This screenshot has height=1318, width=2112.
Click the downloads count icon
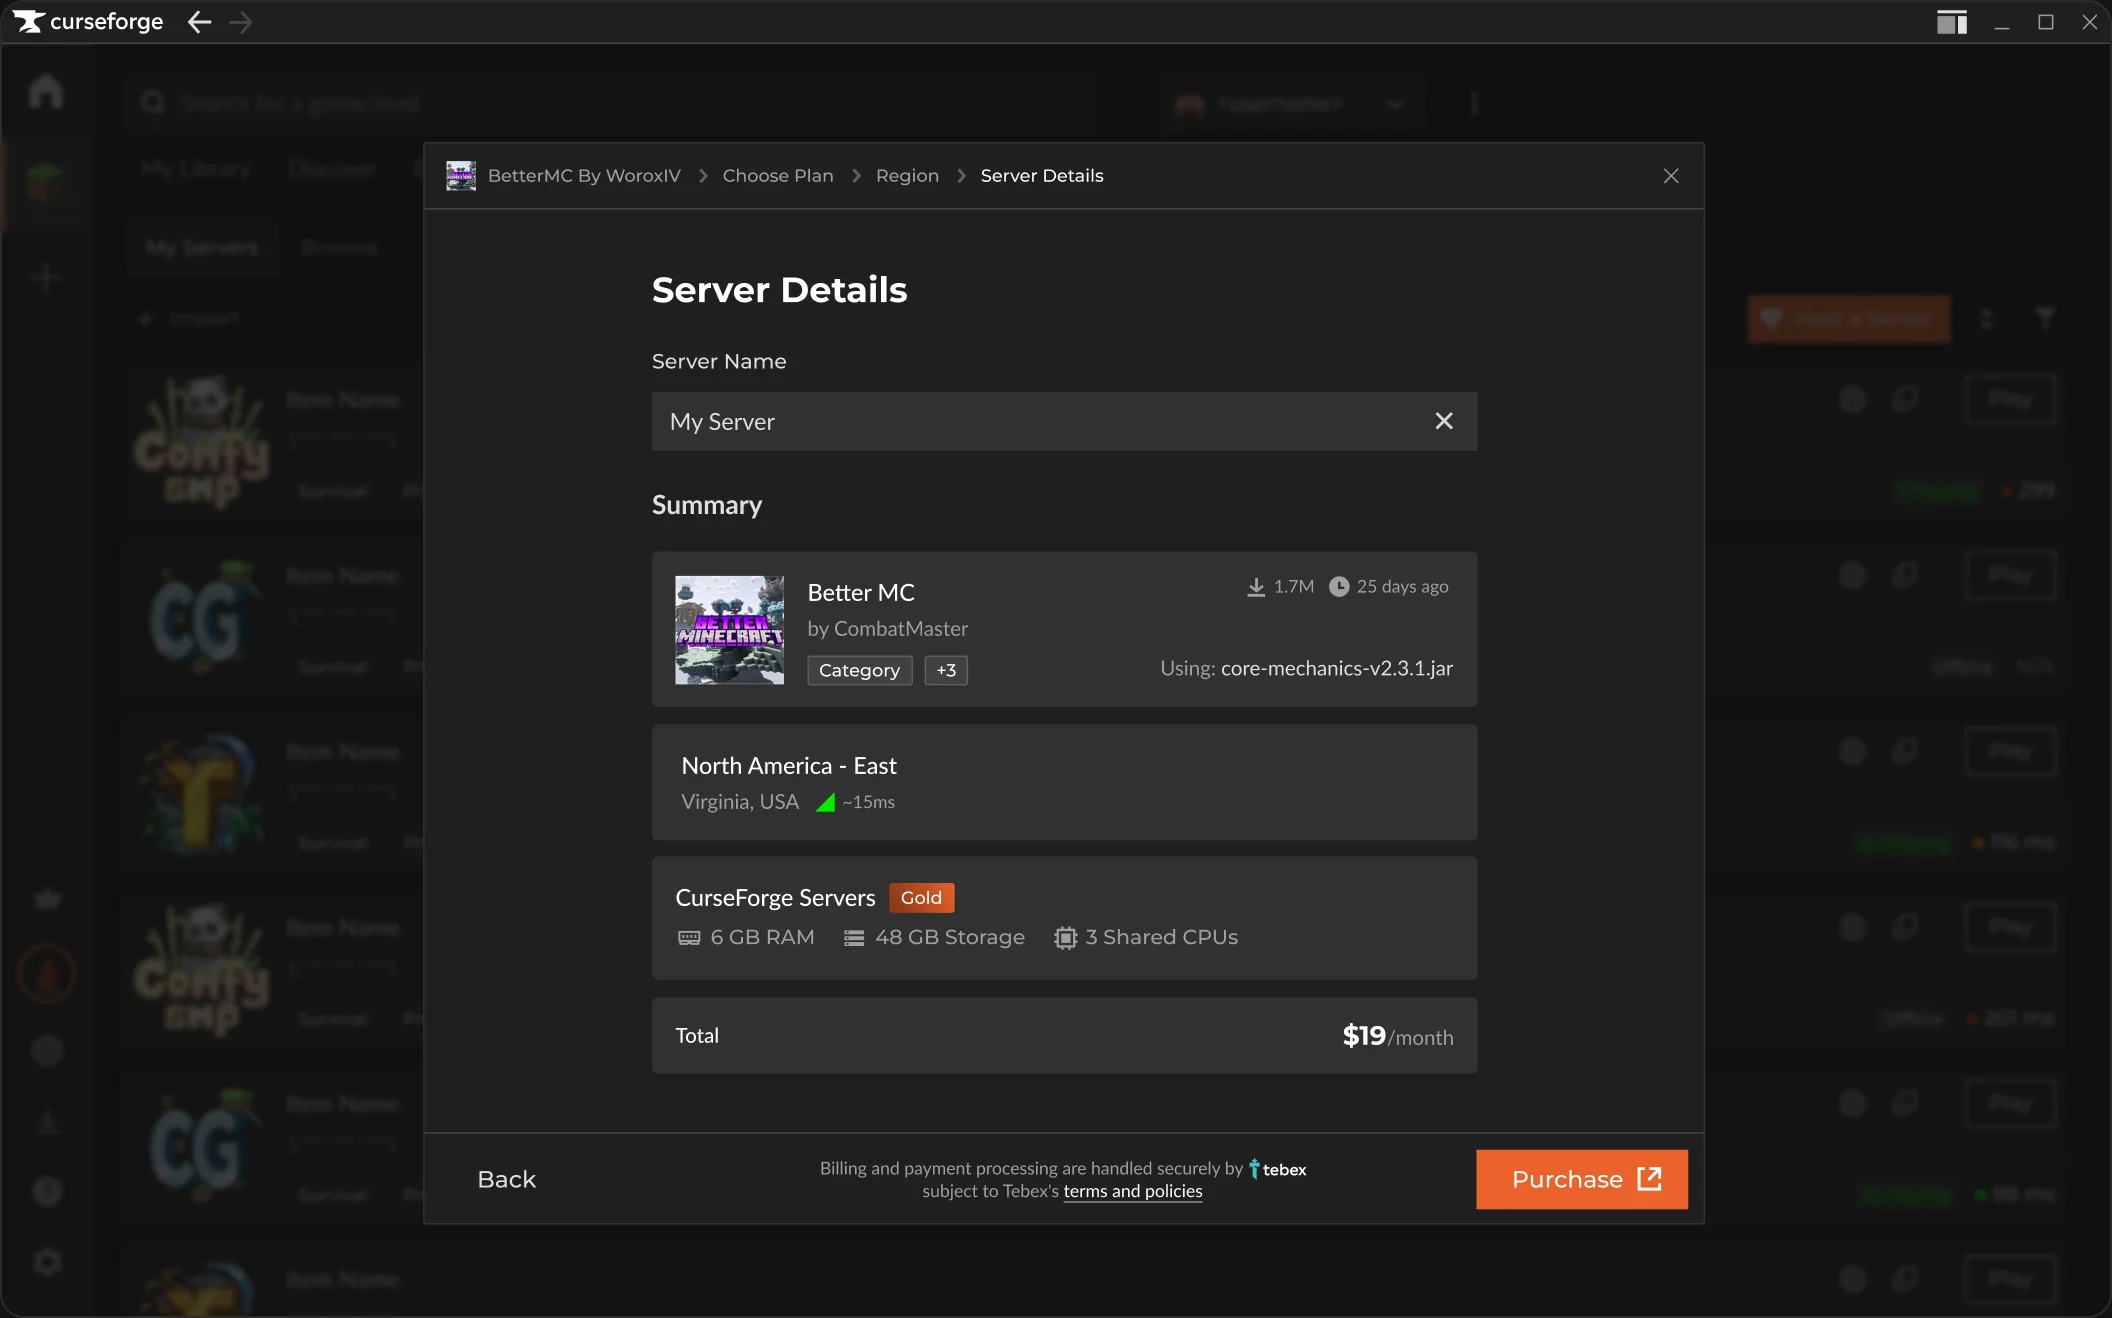tap(1256, 587)
